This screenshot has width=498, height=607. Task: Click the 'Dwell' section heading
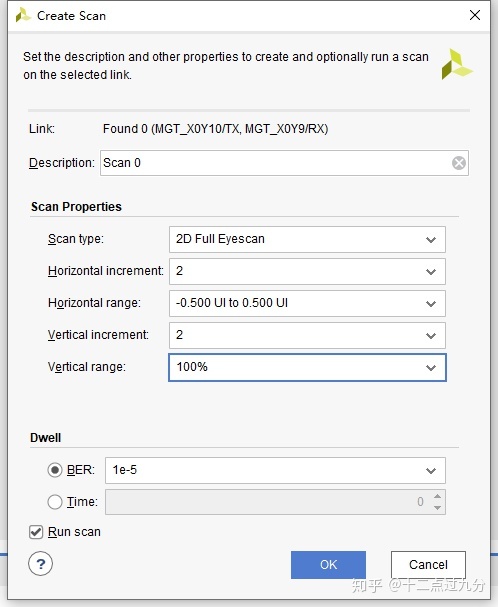click(46, 438)
